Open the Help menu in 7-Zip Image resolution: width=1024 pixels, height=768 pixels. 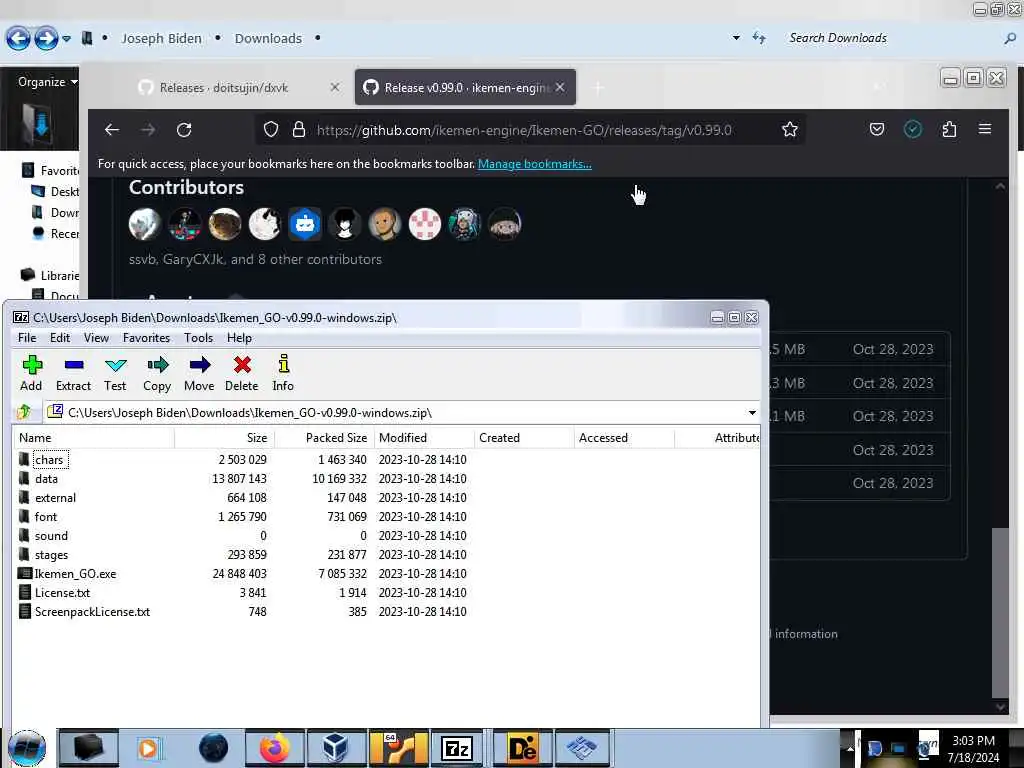pyautogui.click(x=239, y=338)
